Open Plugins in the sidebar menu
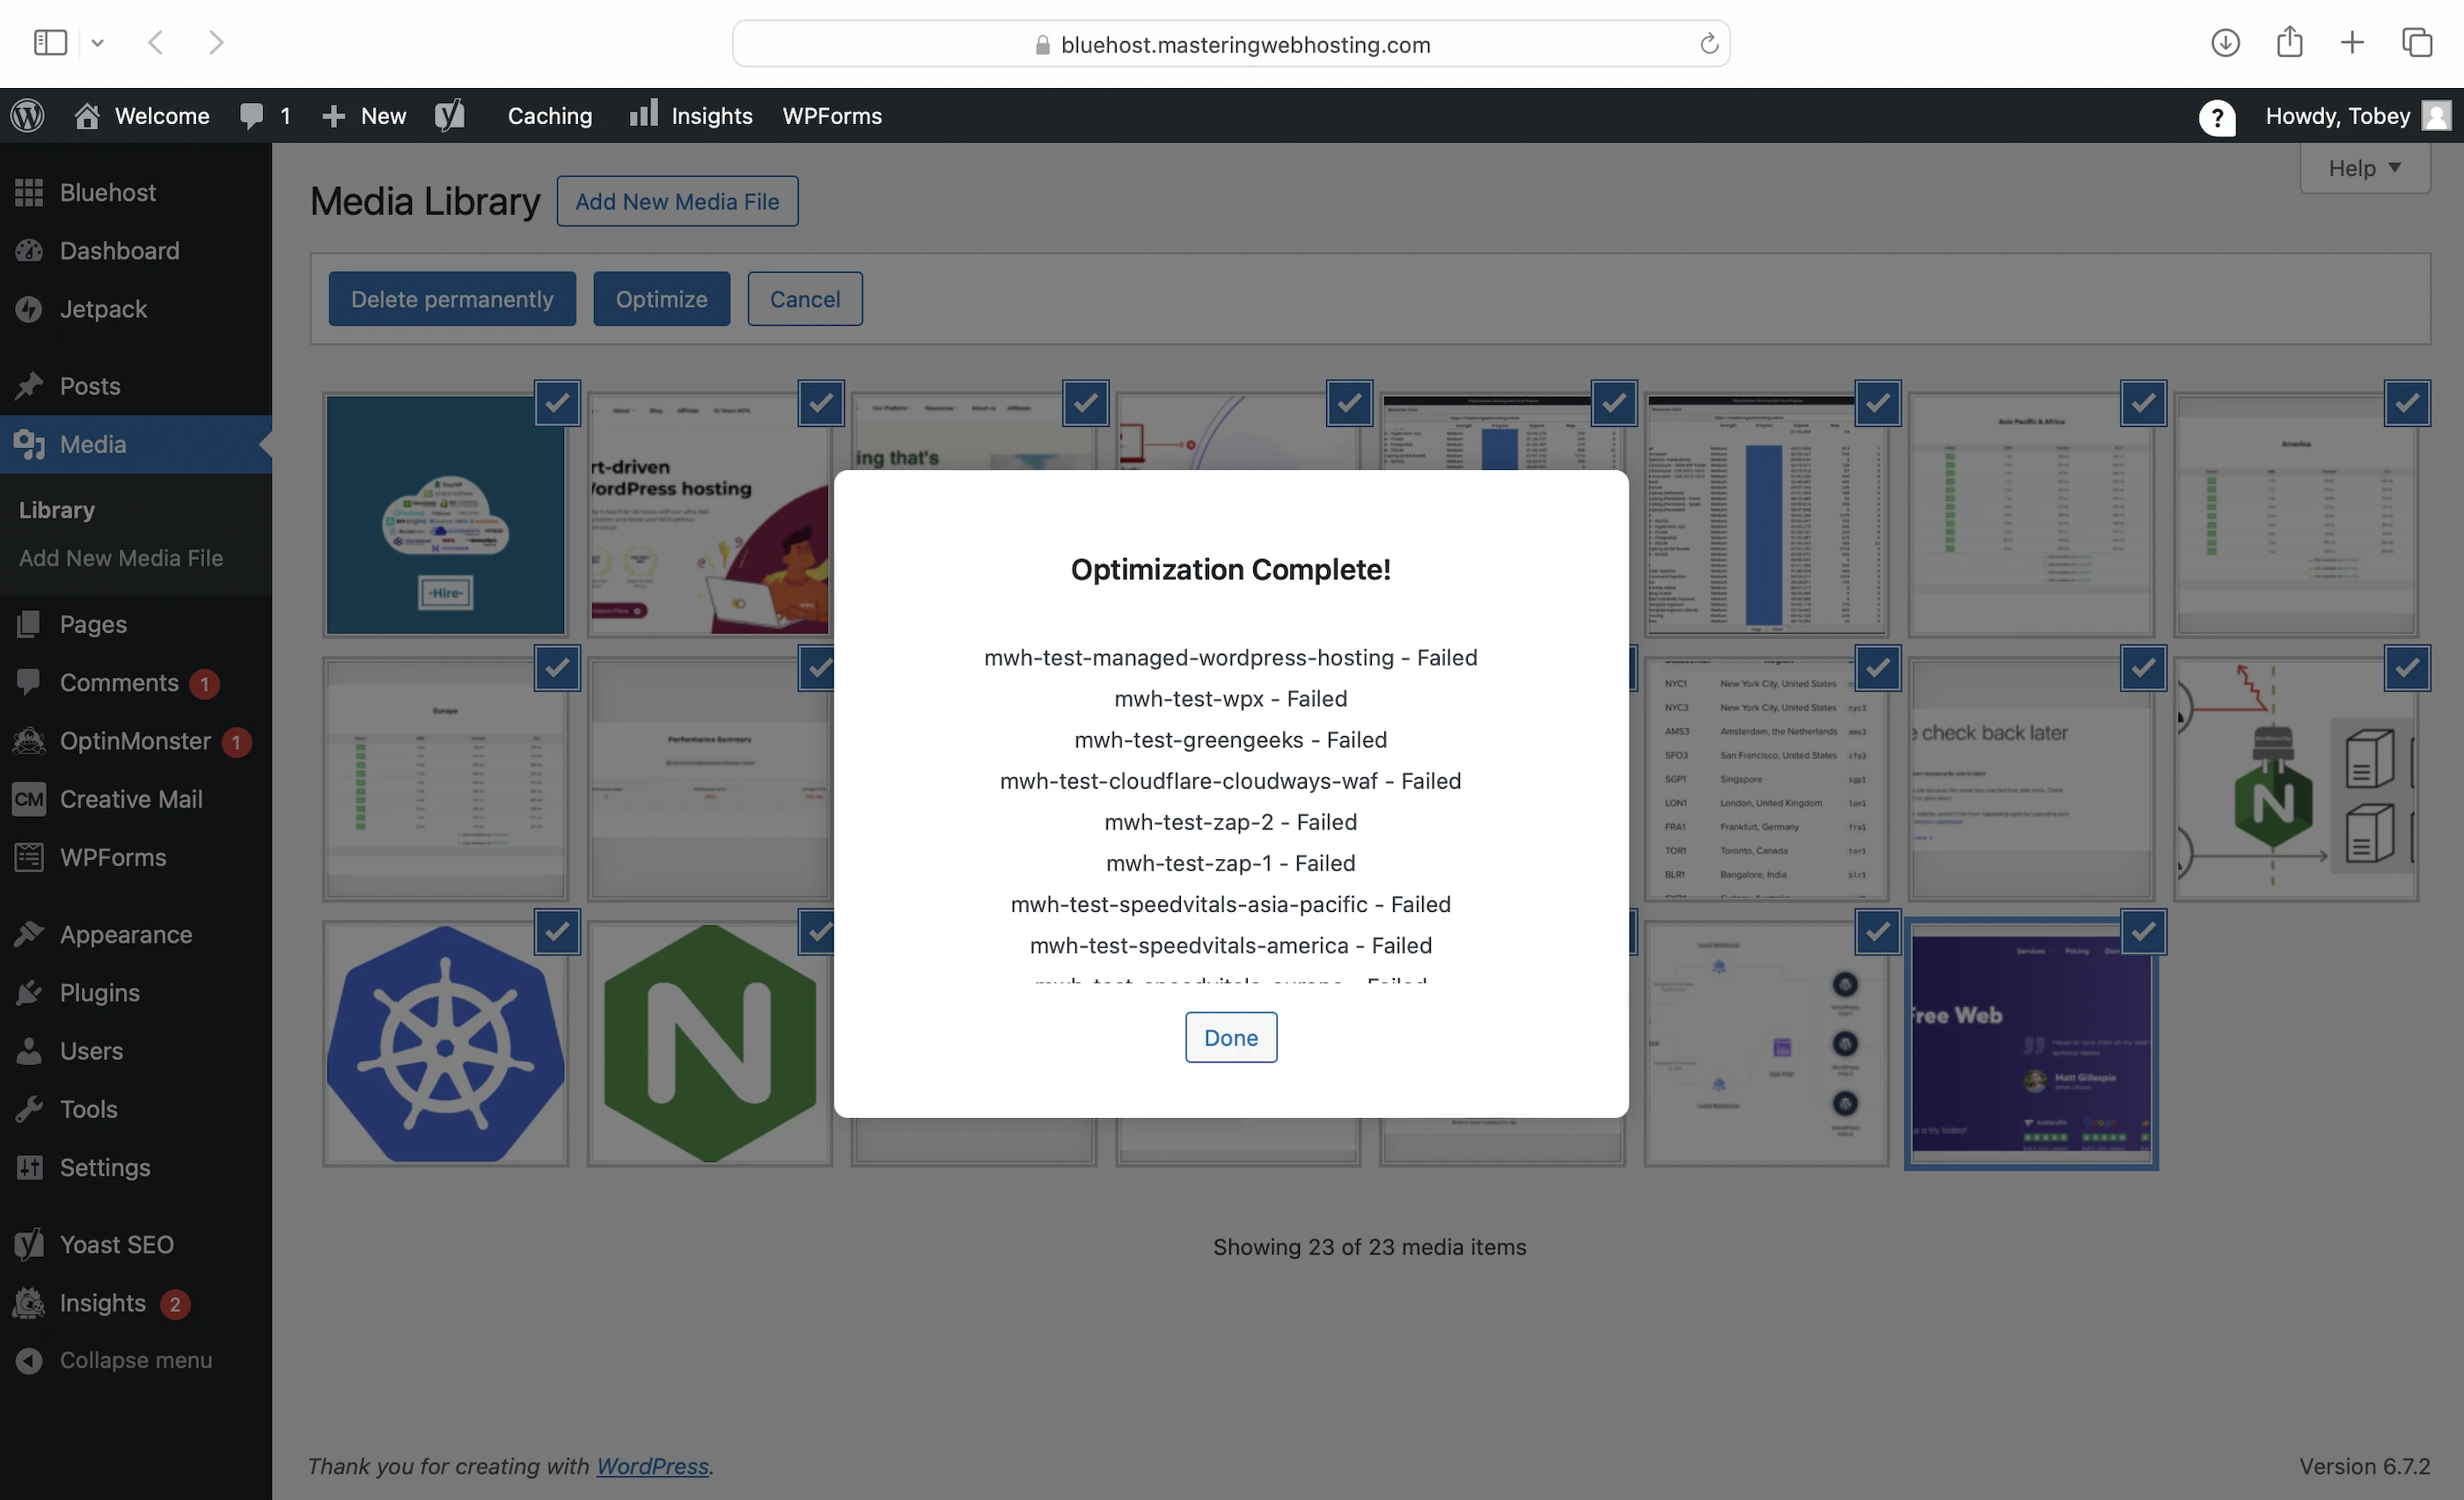 (99, 992)
